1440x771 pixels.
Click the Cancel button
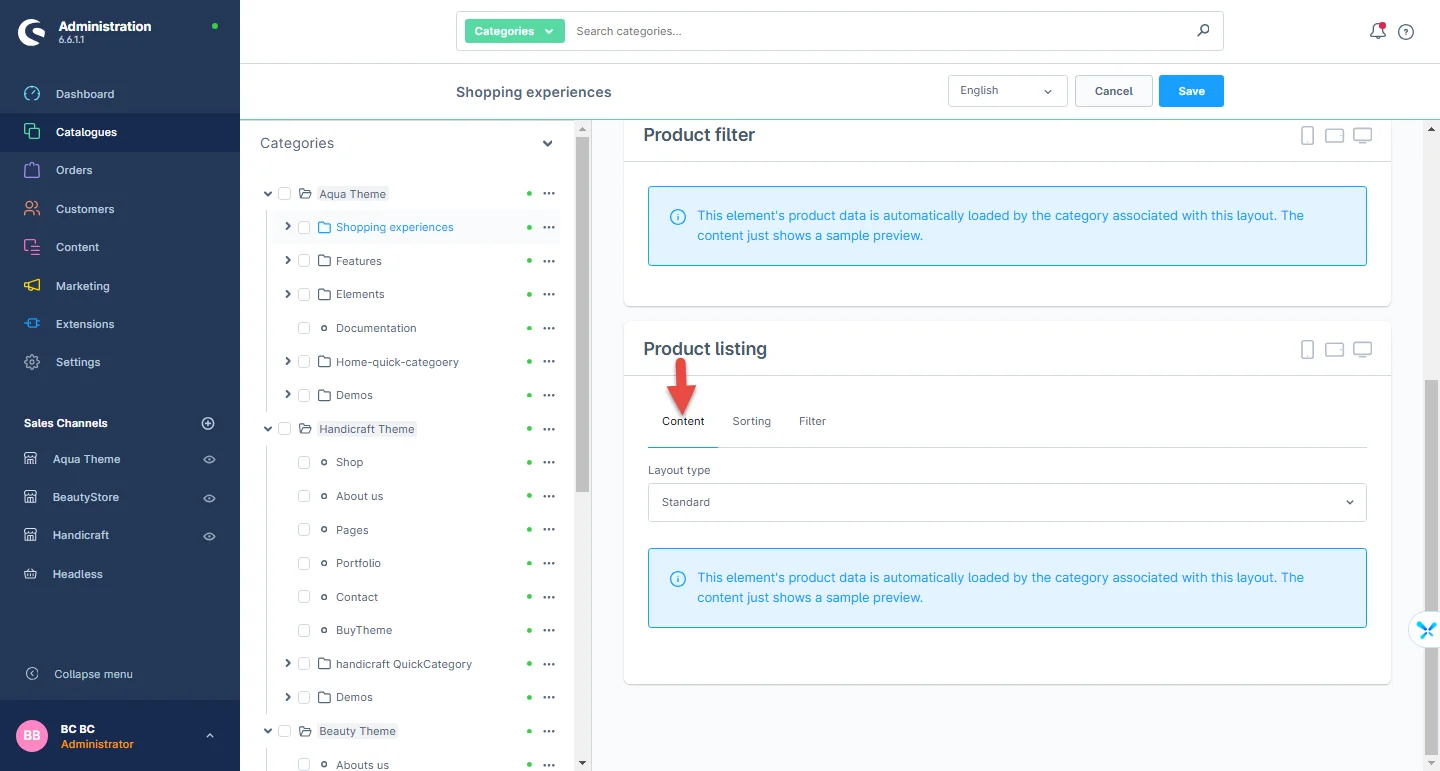(x=1113, y=91)
